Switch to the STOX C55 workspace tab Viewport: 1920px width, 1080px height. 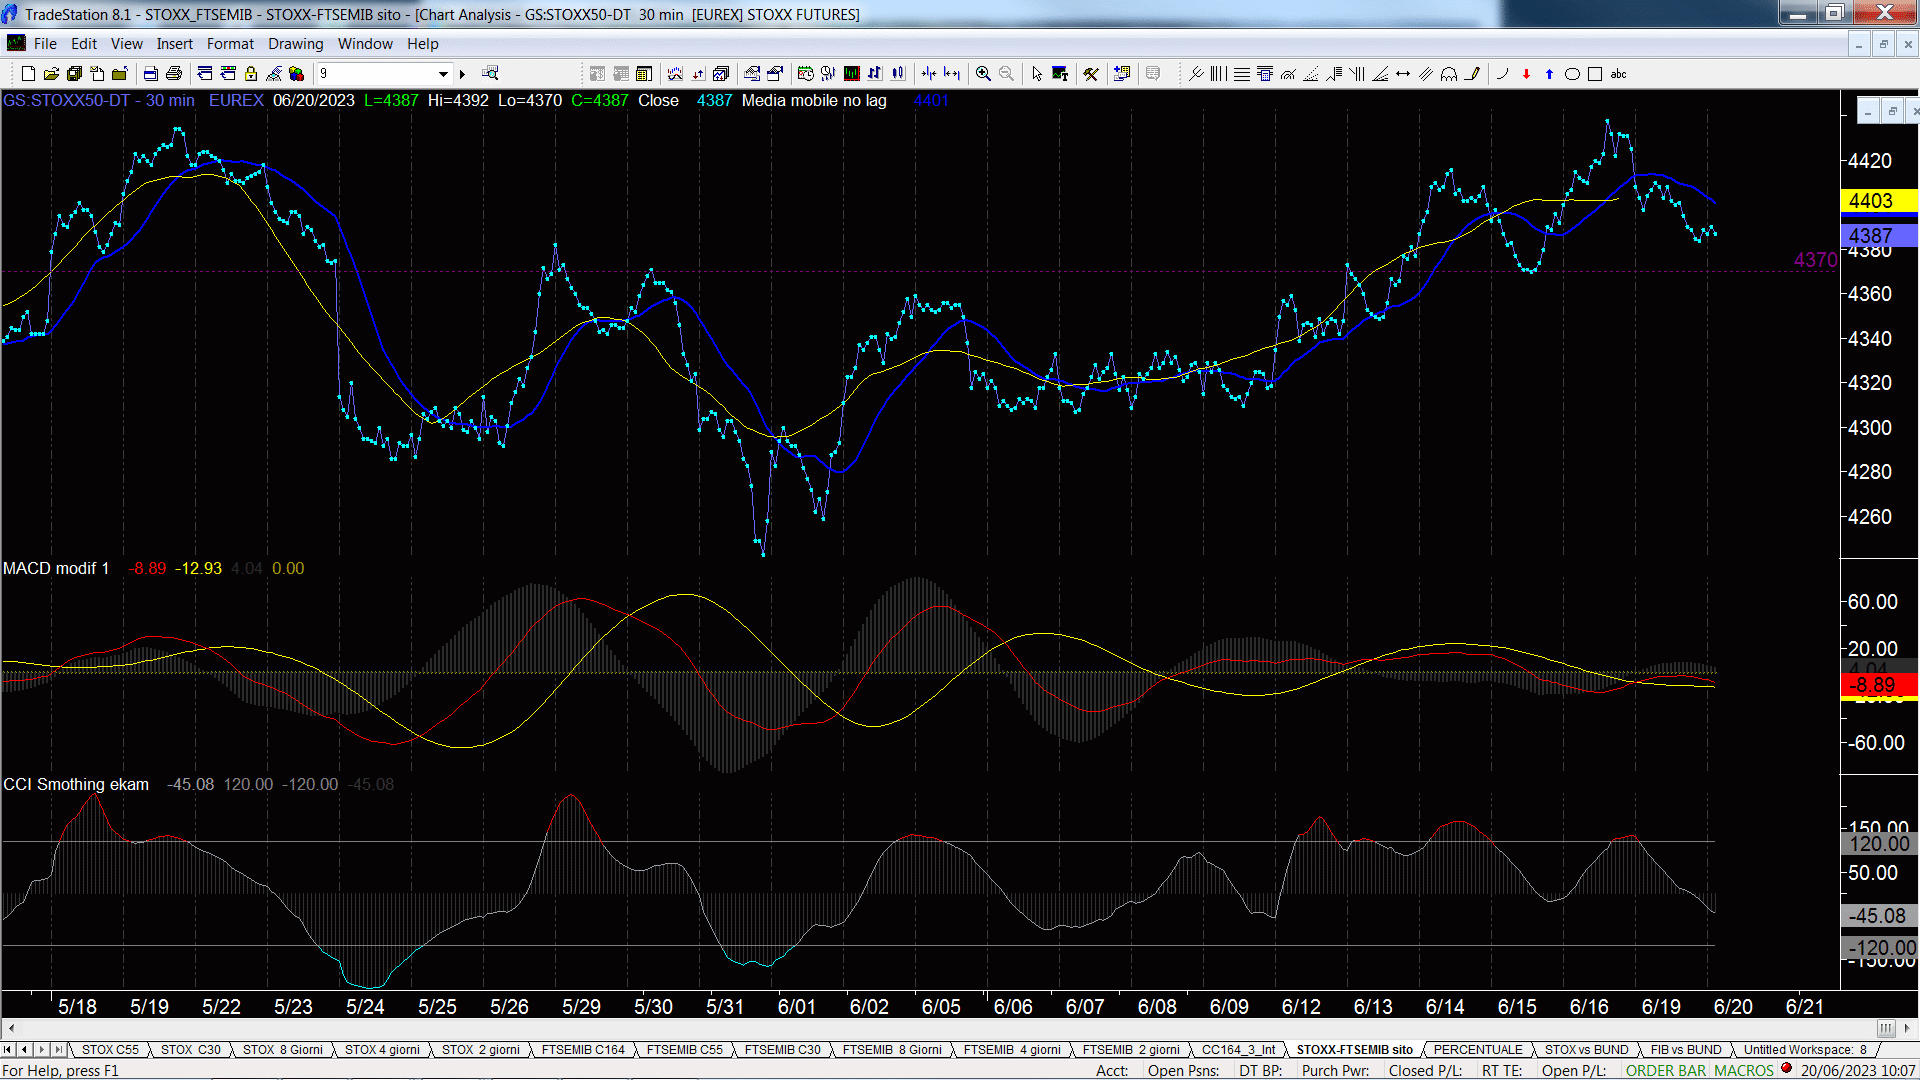(110, 1050)
